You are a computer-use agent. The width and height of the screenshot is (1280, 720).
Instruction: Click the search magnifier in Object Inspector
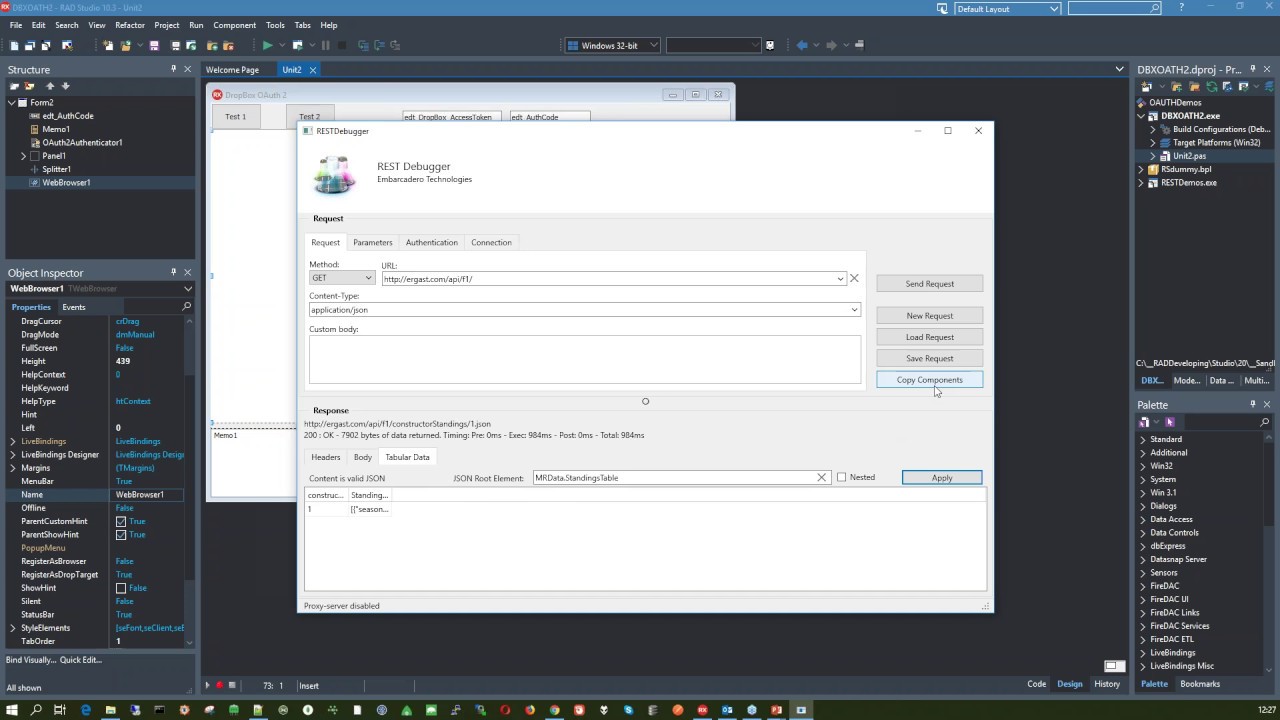point(187,307)
